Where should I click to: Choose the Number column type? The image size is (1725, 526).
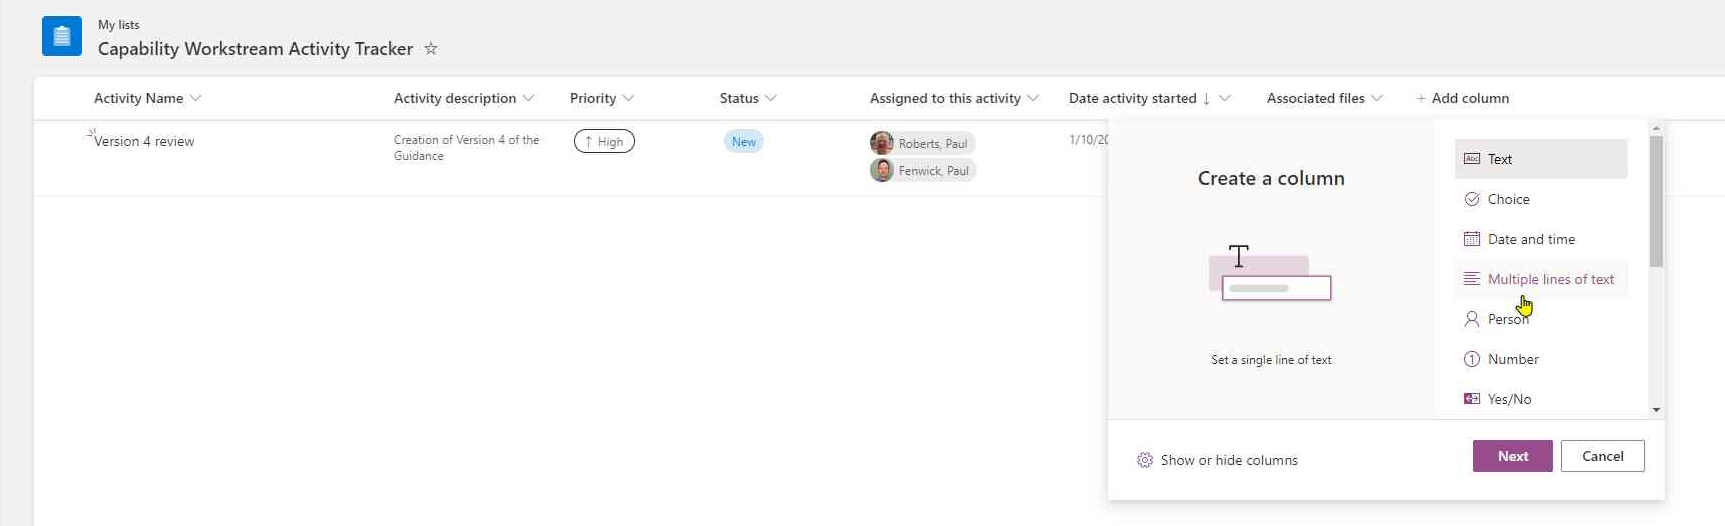coord(1541,359)
